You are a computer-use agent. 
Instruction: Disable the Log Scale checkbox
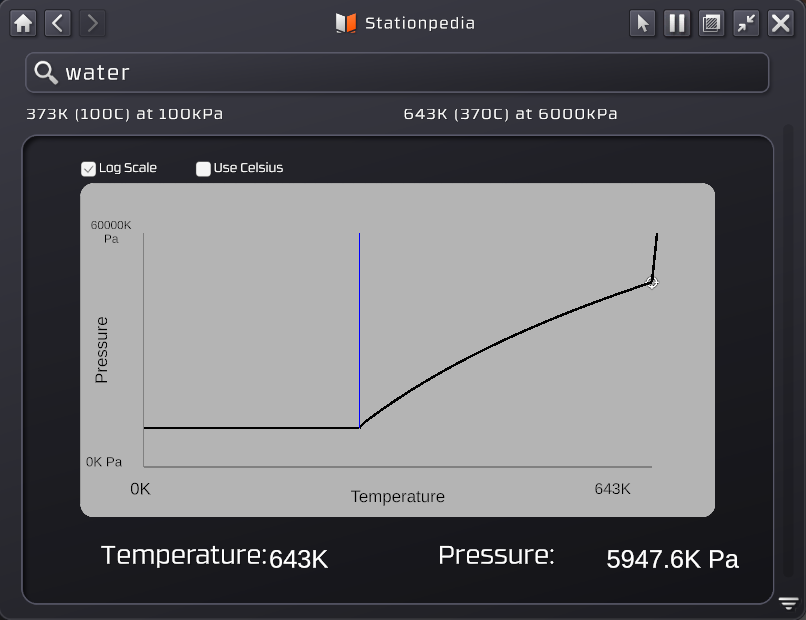coord(88,169)
